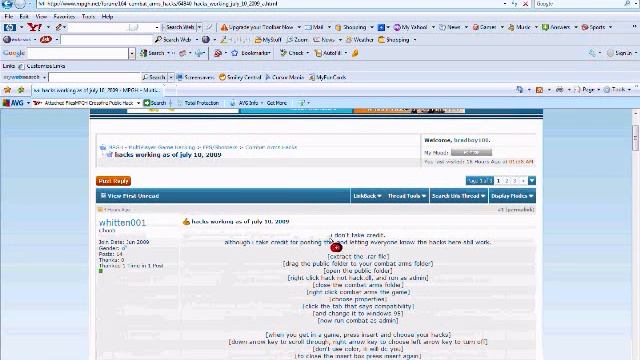Image resolution: width=640 pixels, height=360 pixels.
Task: Click AVG Get More
Action: (277, 103)
